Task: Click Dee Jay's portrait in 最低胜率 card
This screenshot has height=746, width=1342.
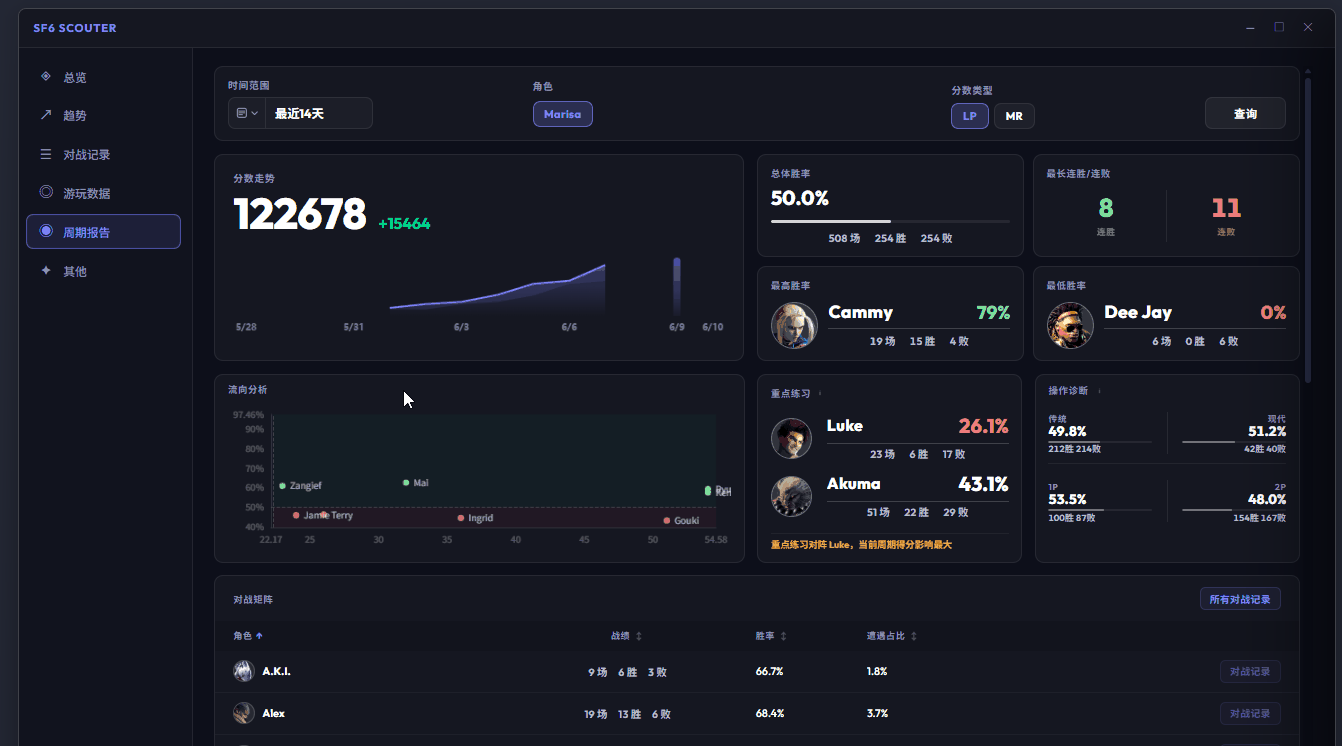Action: pos(1070,326)
